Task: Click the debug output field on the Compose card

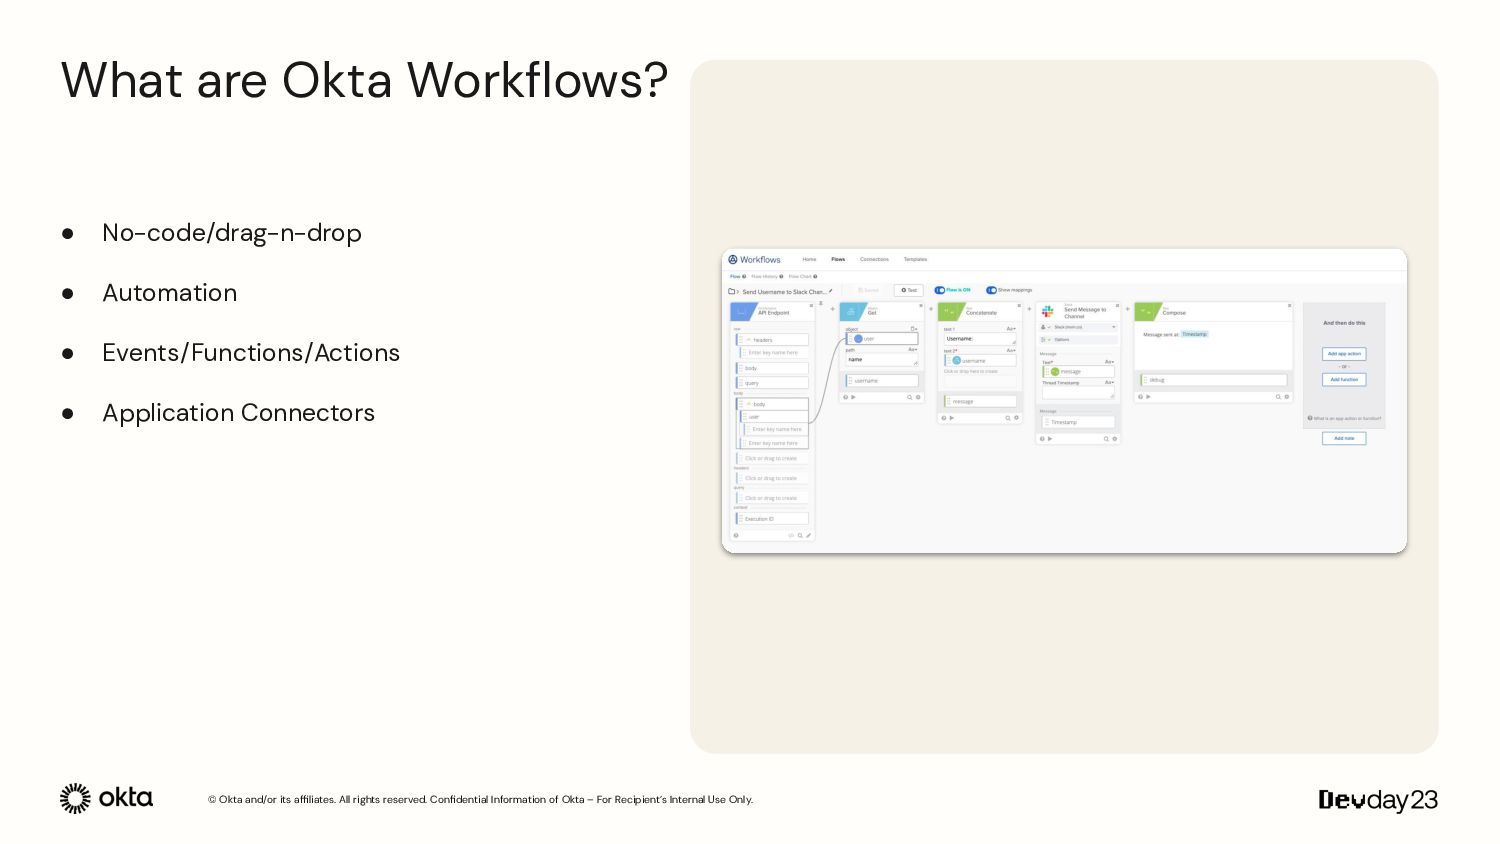Action: 1214,380
